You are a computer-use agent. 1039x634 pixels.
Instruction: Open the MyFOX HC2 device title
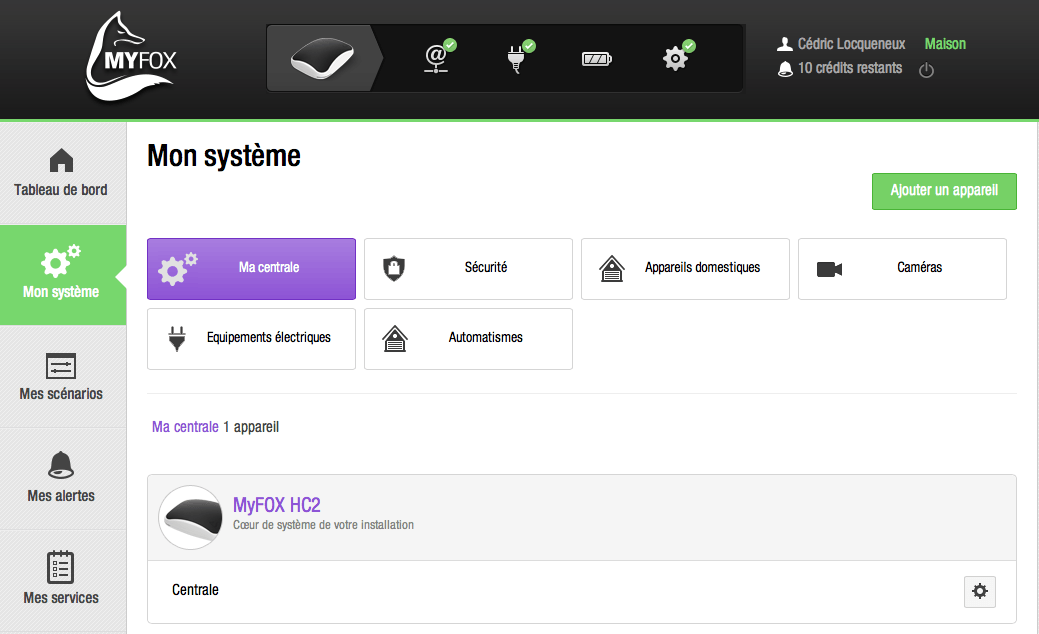point(276,505)
